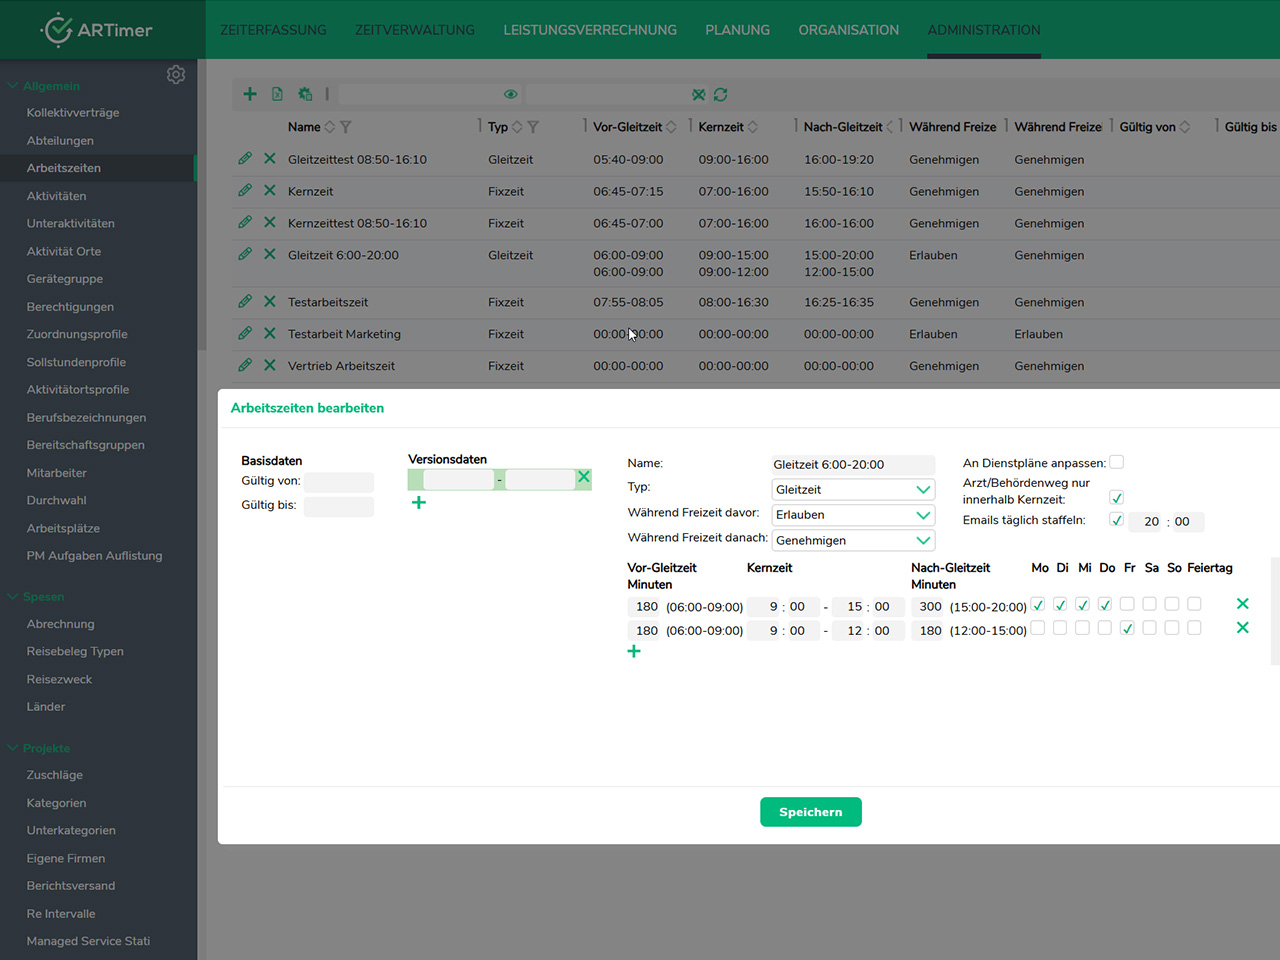The width and height of the screenshot is (1280, 960).
Task: Delete the Testarbeitszeit row with X icon
Action: 269,301
